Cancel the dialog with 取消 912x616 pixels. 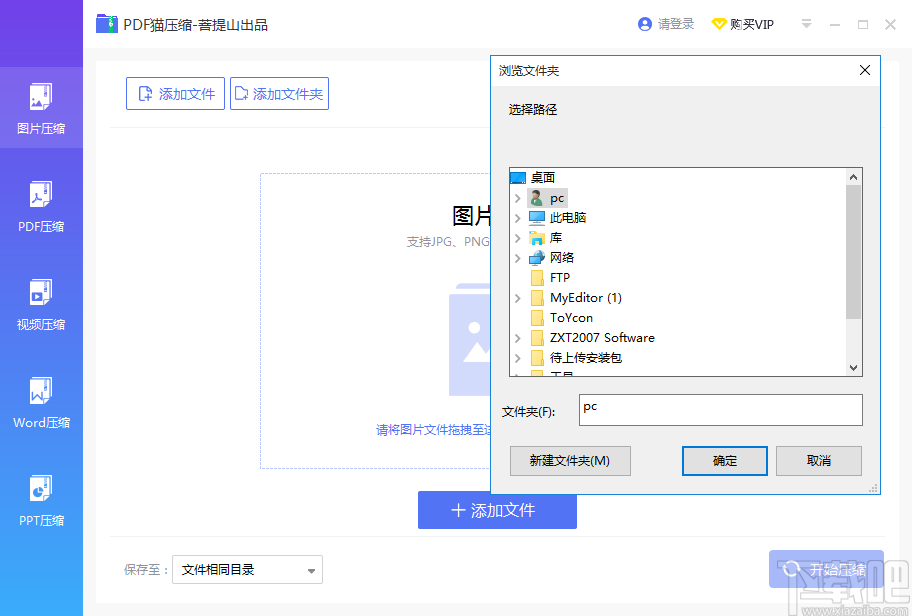pos(818,461)
